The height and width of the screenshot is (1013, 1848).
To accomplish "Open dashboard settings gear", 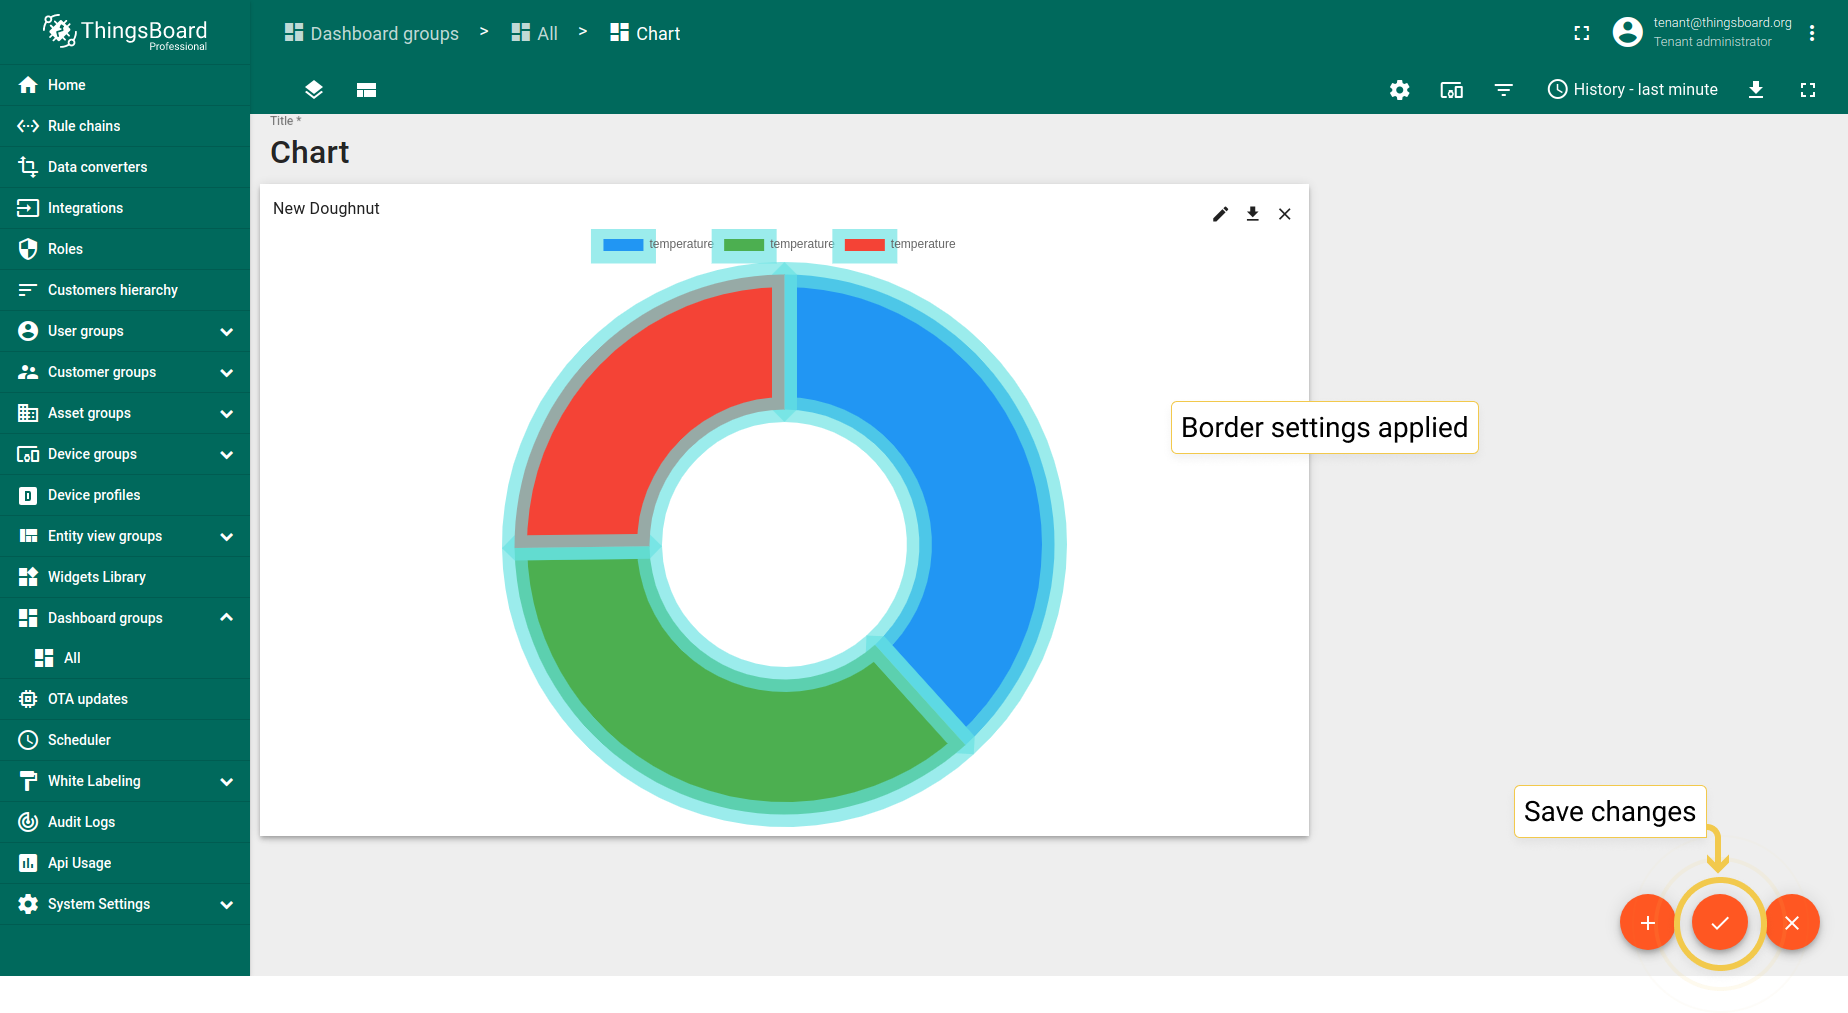I will click(1400, 90).
